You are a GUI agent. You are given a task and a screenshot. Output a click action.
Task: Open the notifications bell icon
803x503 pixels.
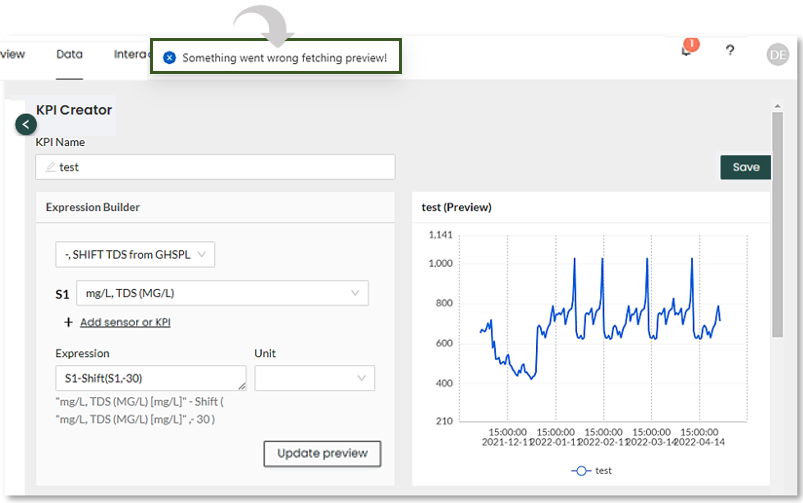coord(686,51)
